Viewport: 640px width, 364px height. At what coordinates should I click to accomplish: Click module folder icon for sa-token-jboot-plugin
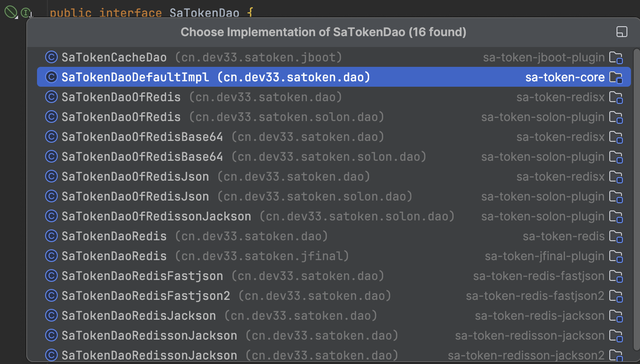pyautogui.click(x=616, y=58)
